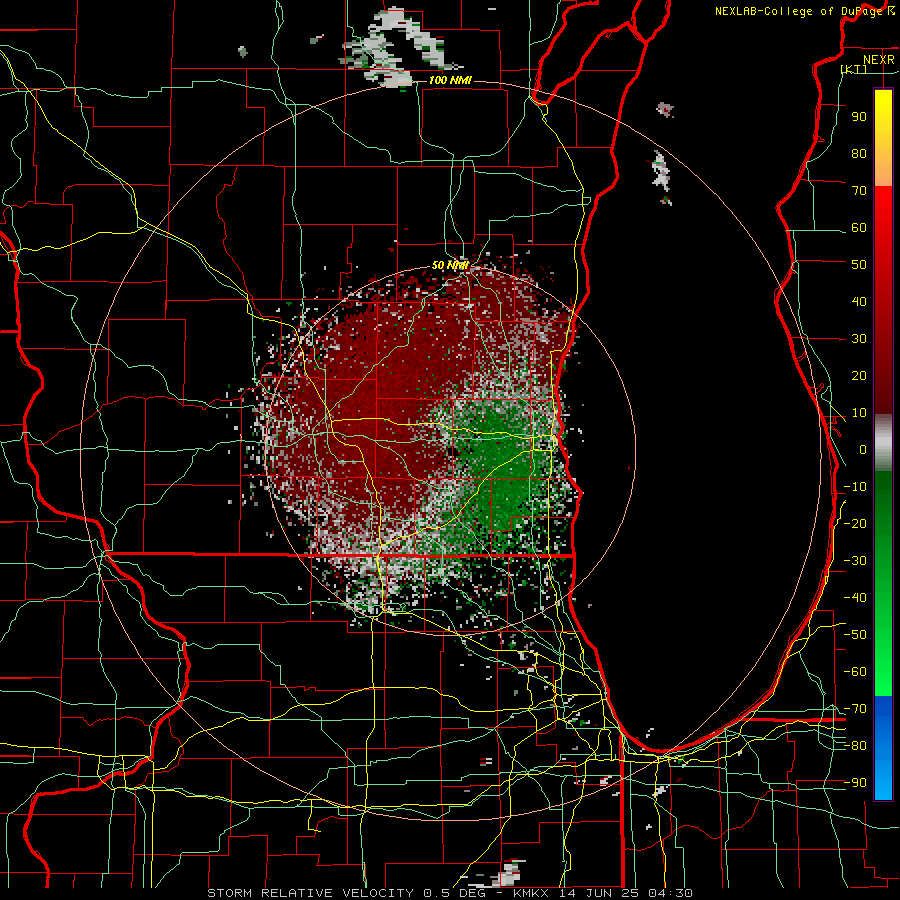
Task: Click the -10 scale value
Action: coord(855,487)
